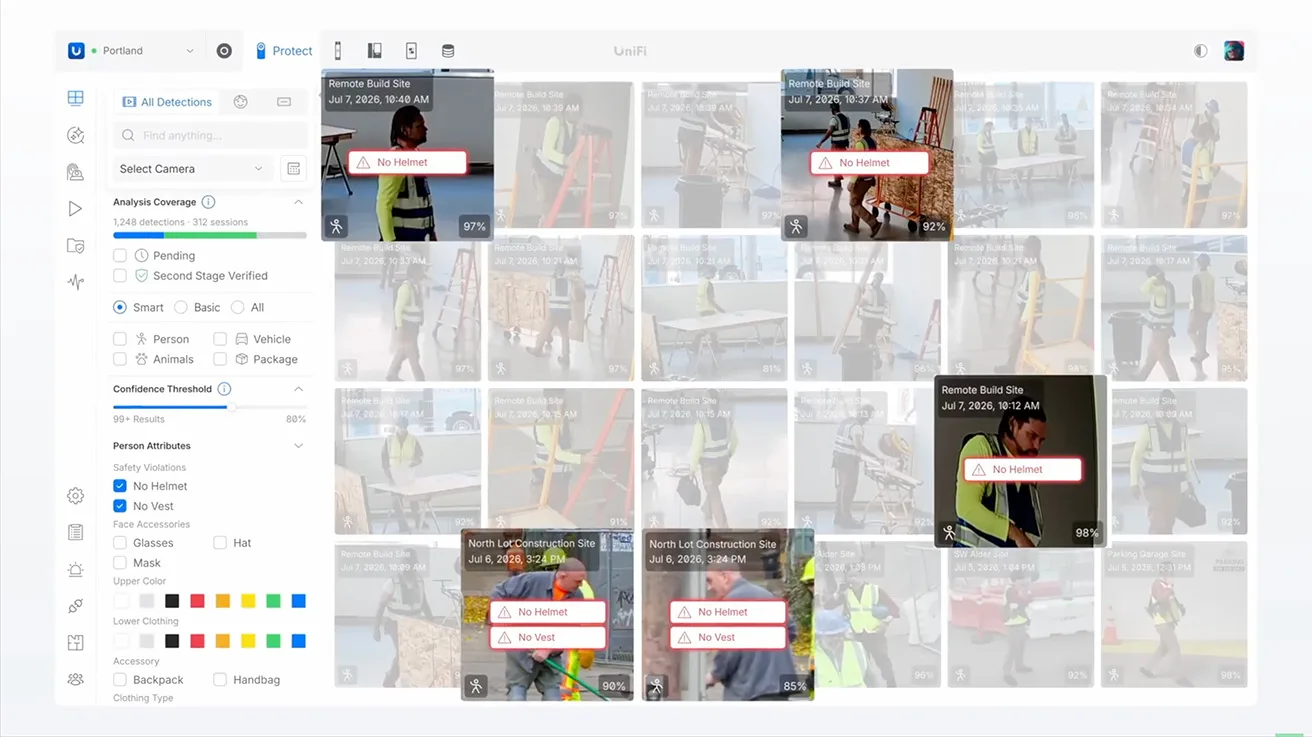Select the Basic radio button
The width and height of the screenshot is (1312, 737).
tap(181, 307)
